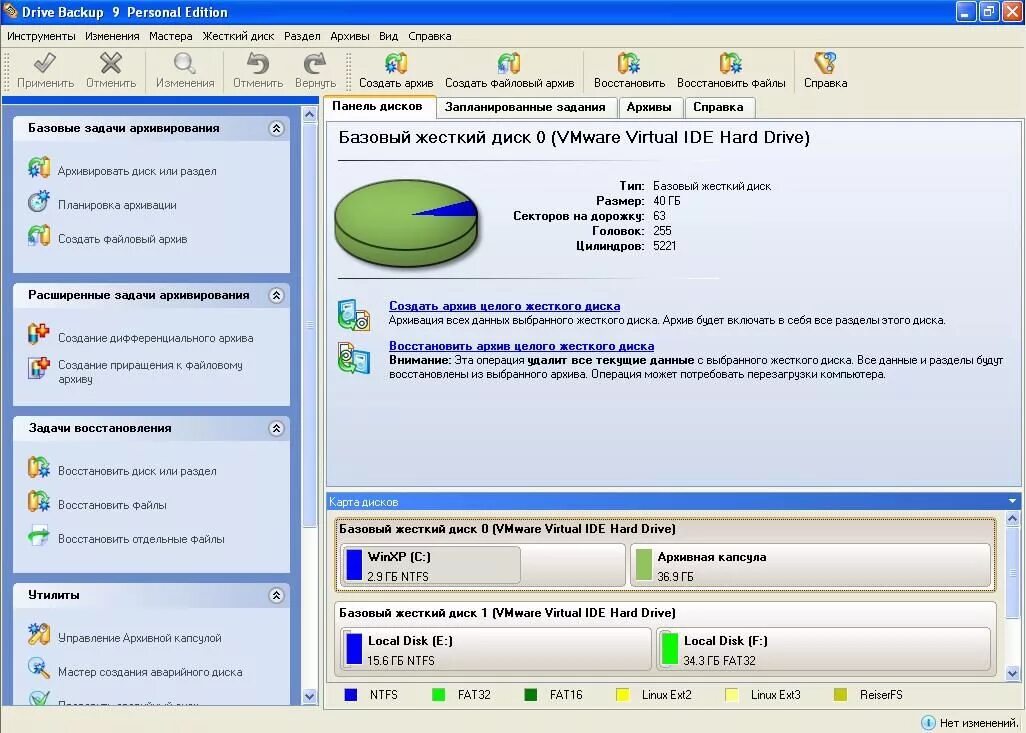This screenshot has height=733, width=1026.
Task: Open Архивировать диск или раздел task
Action: coord(137,171)
